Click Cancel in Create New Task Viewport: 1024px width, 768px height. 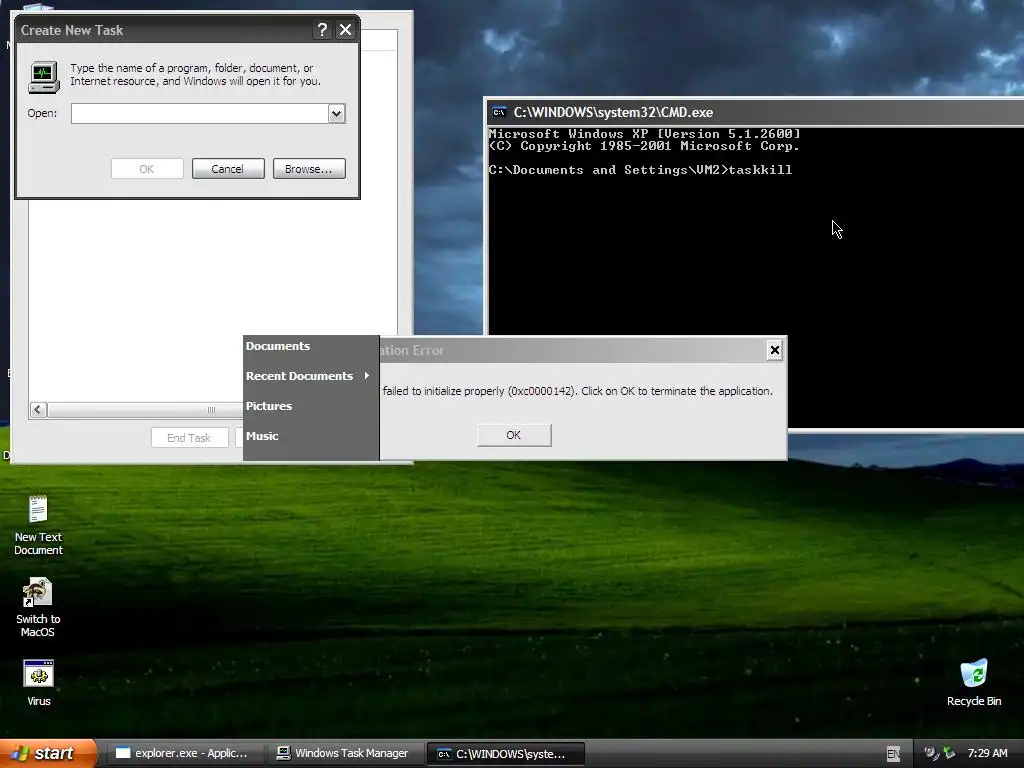[228, 168]
